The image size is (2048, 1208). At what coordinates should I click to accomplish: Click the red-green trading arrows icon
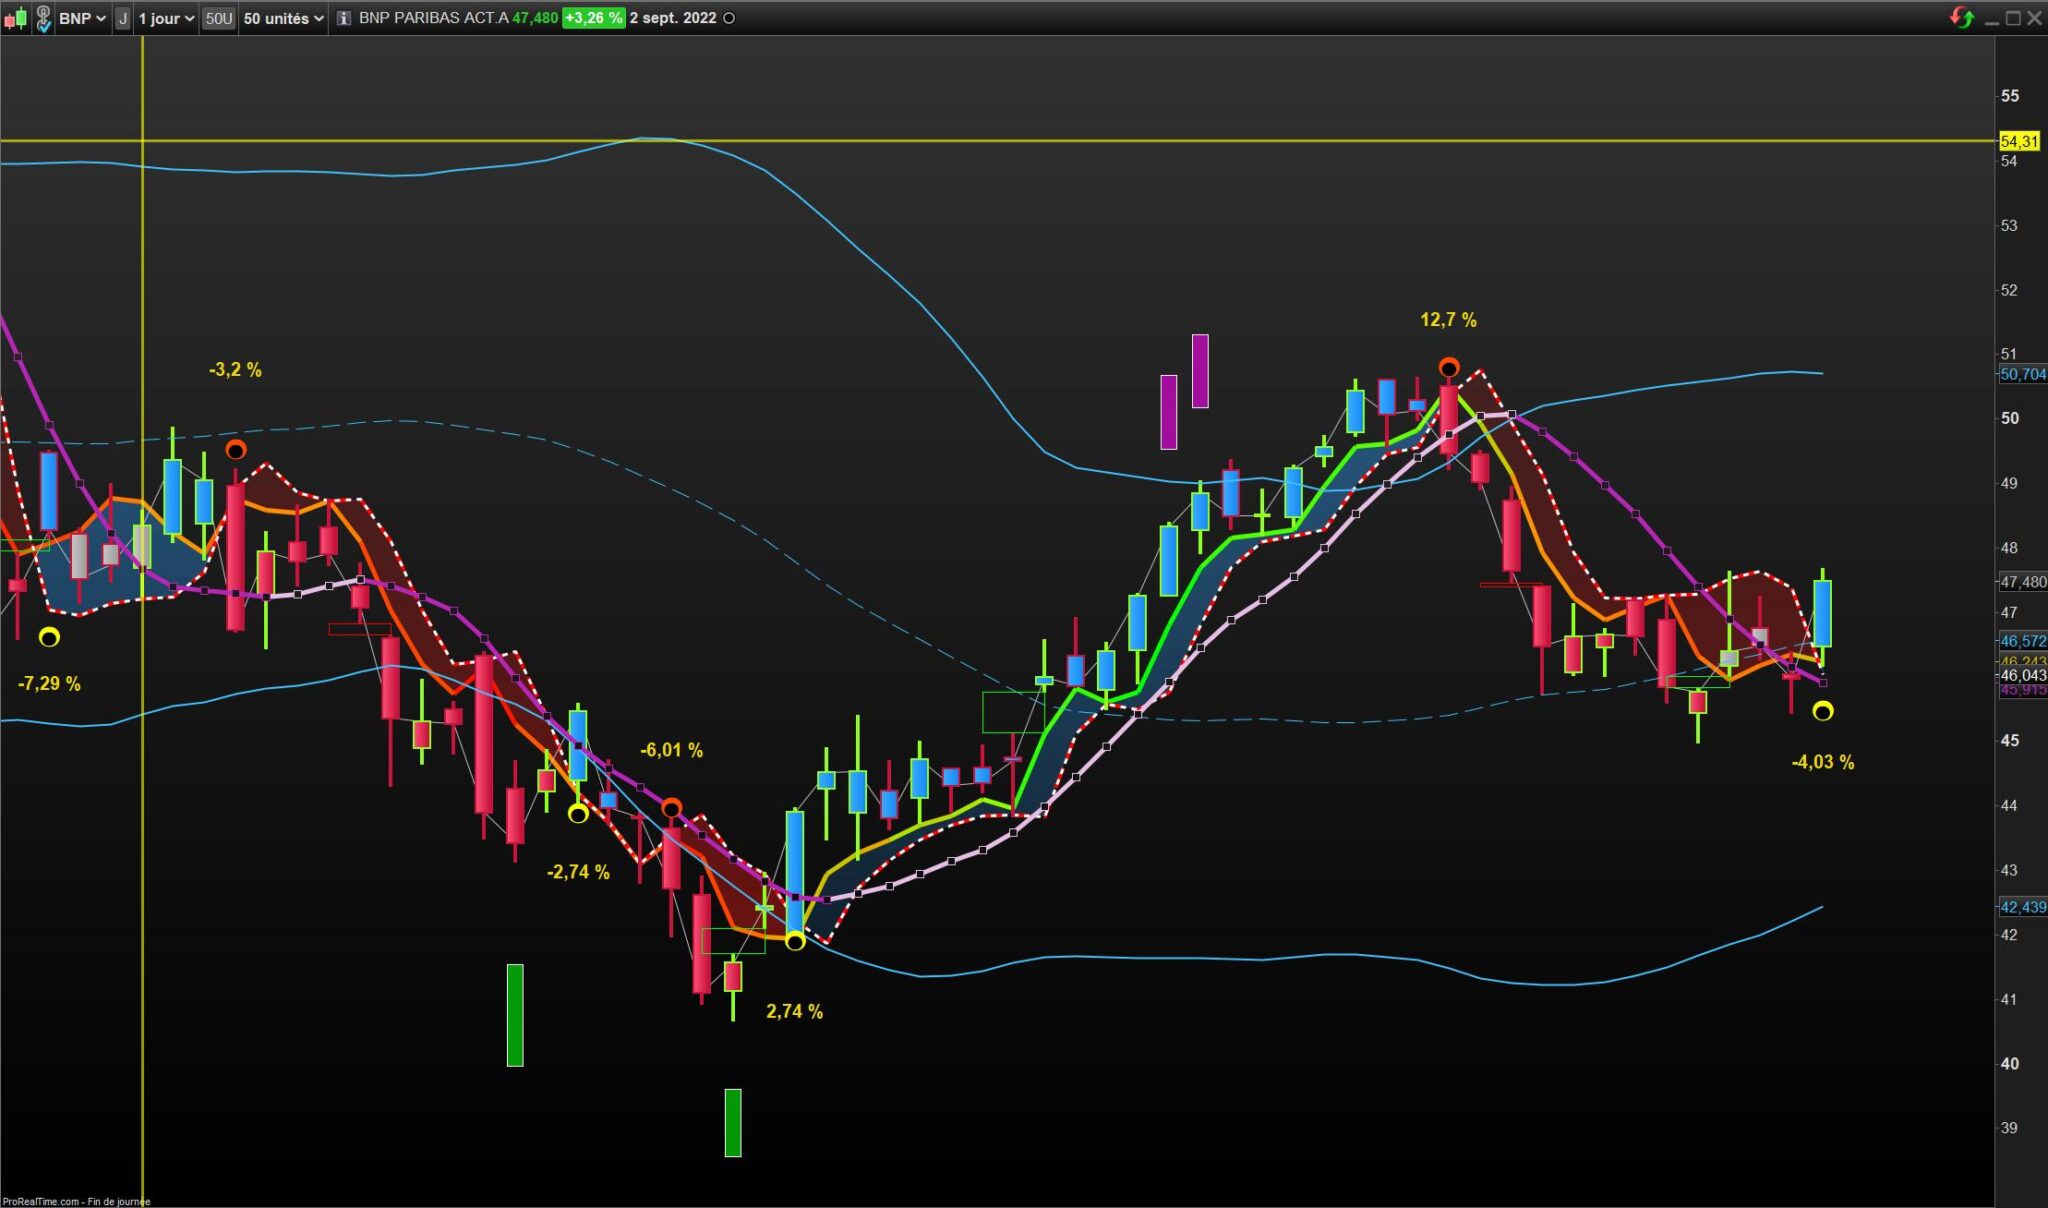click(x=1961, y=18)
